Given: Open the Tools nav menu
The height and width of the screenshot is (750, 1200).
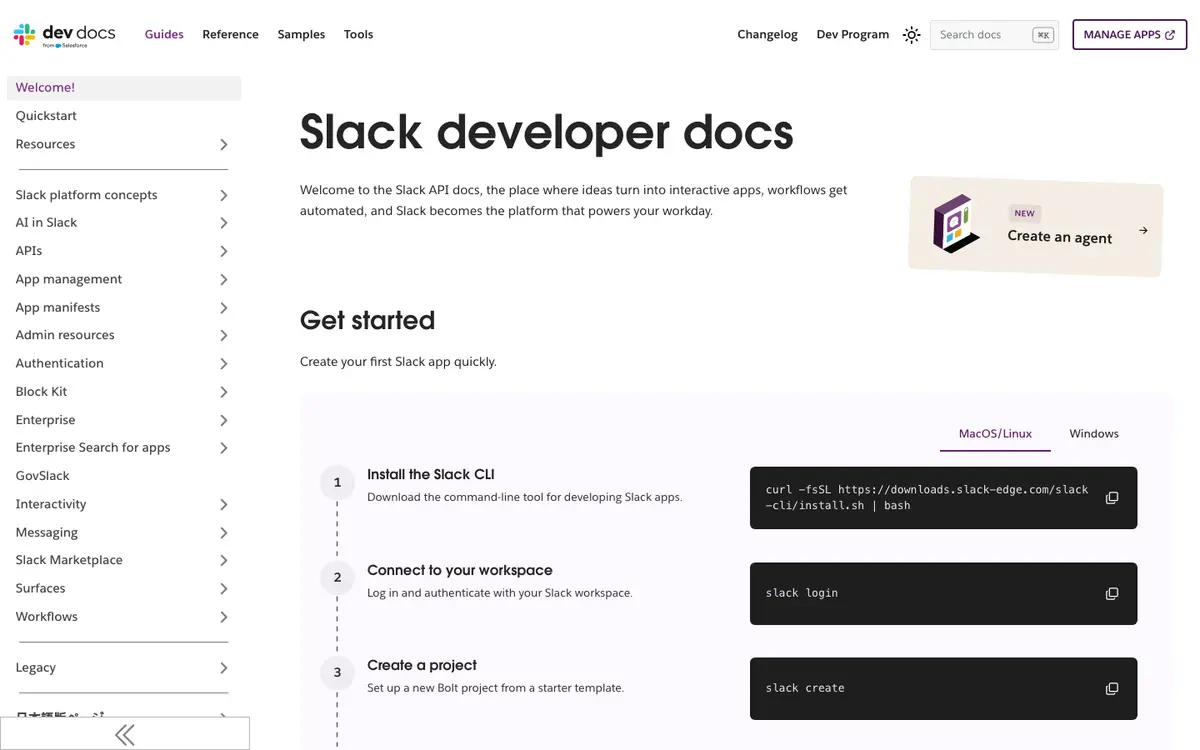Looking at the screenshot, I should point(358,34).
